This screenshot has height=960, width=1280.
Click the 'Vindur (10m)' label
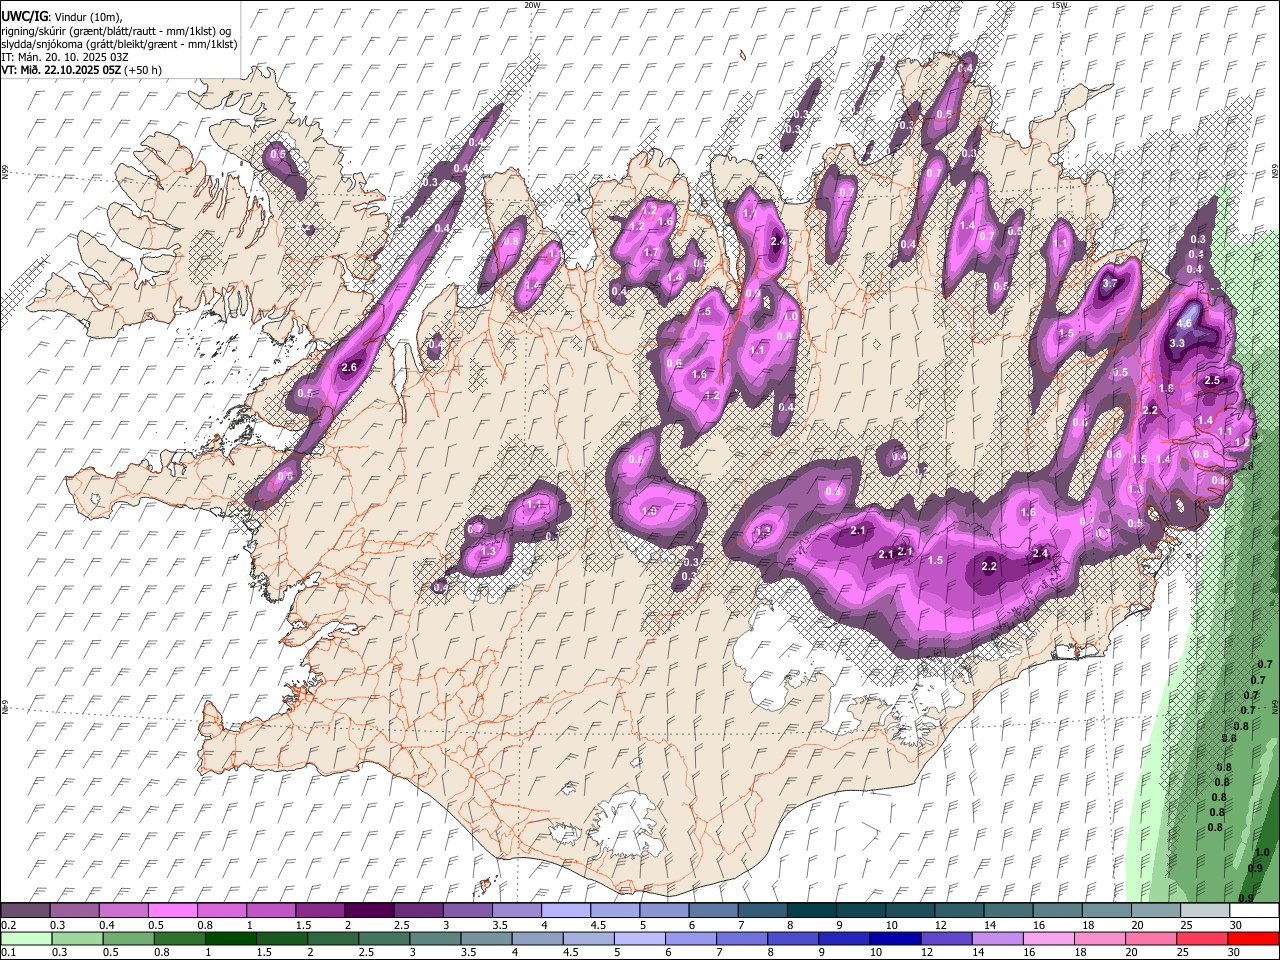86,17
